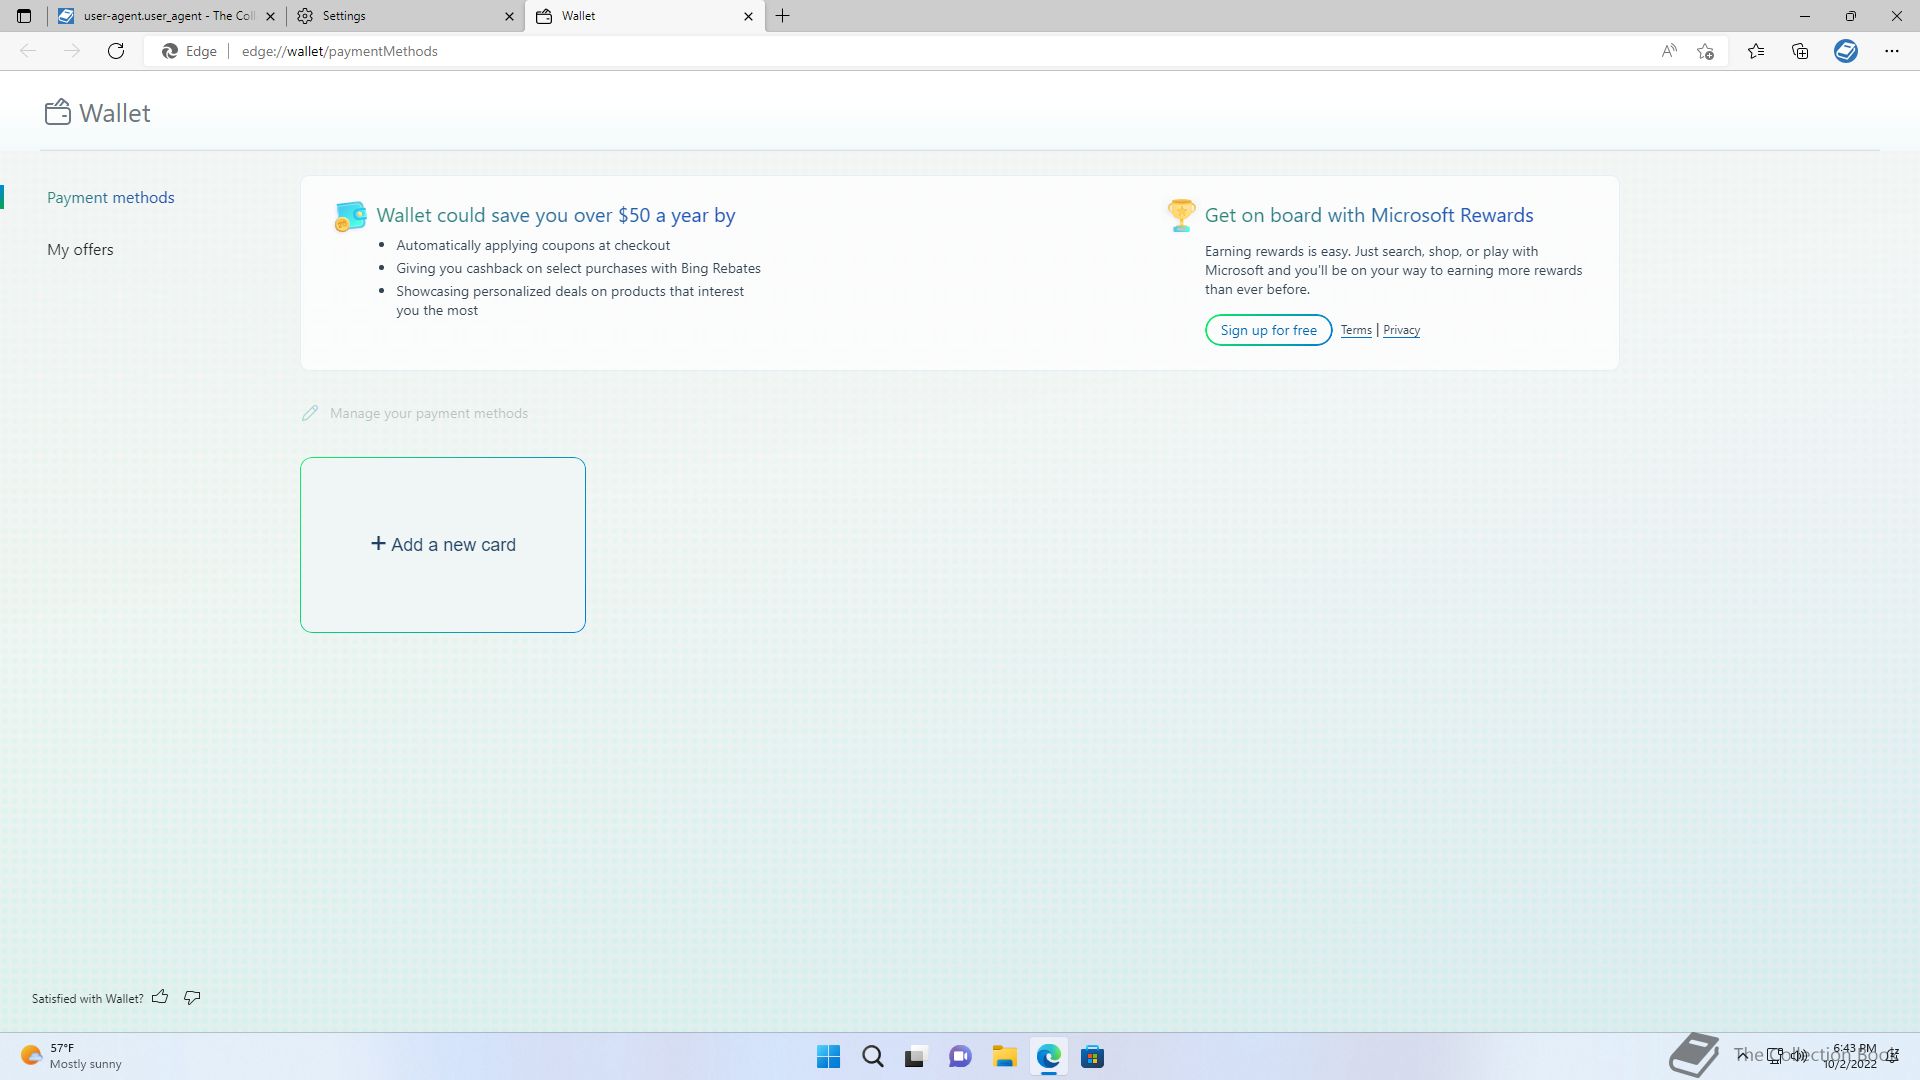Switch to the Settings tab
Viewport: 1920px width, 1080px height.
[405, 16]
